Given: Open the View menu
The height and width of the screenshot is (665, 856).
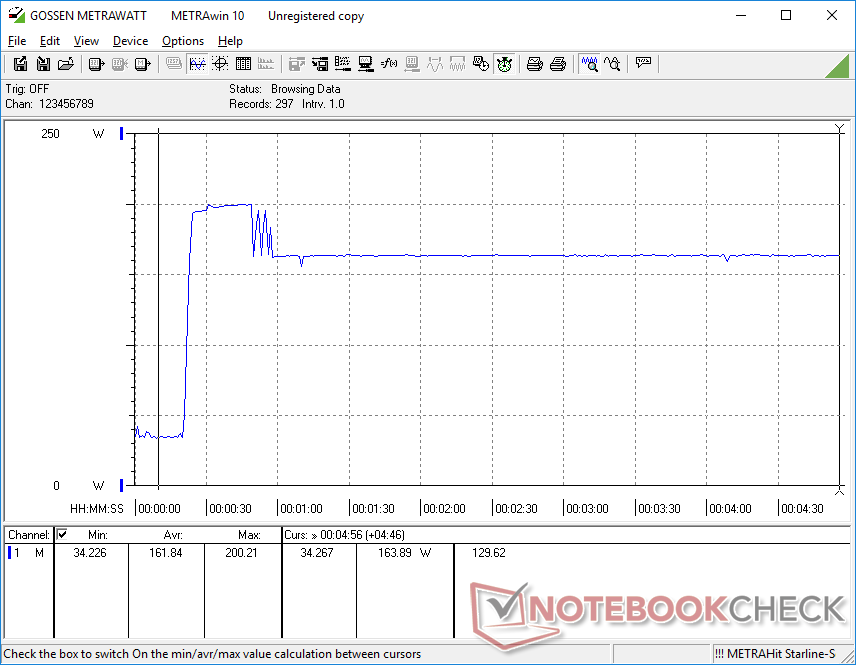Looking at the screenshot, I should (x=86, y=41).
